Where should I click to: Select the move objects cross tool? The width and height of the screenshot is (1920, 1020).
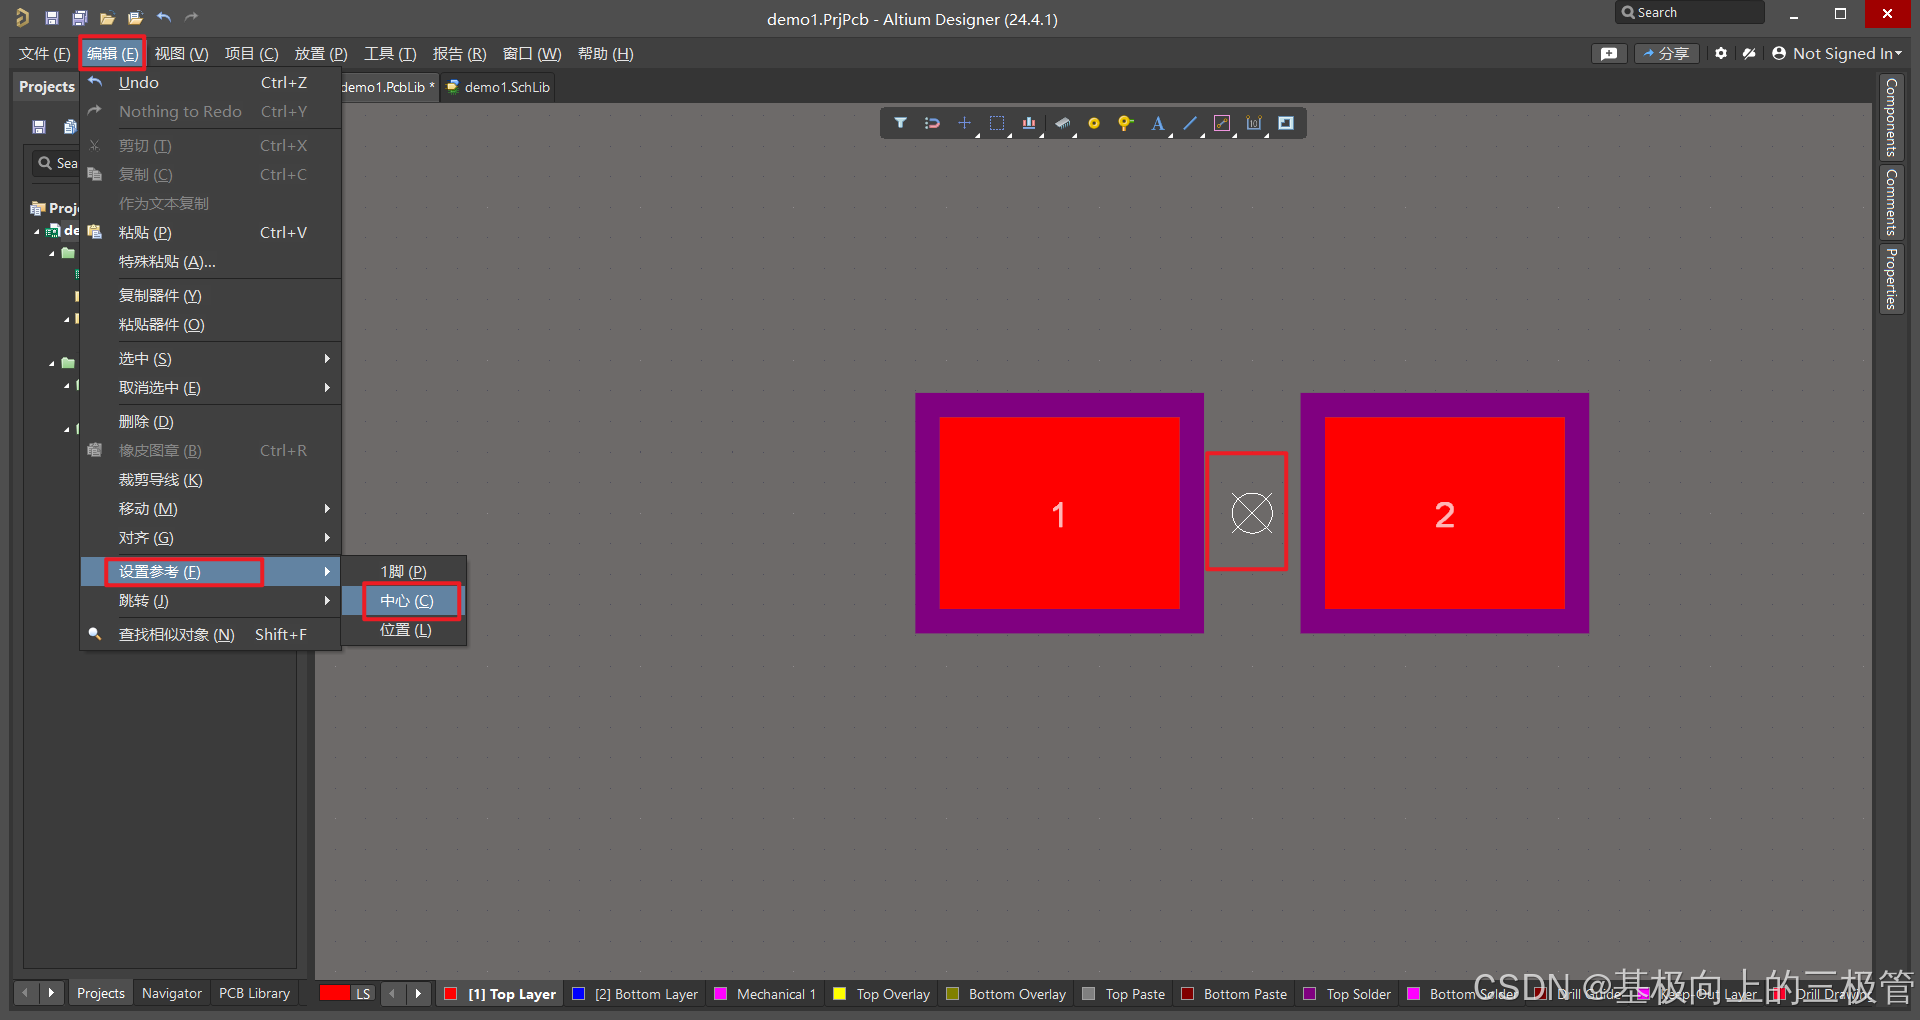(x=964, y=123)
